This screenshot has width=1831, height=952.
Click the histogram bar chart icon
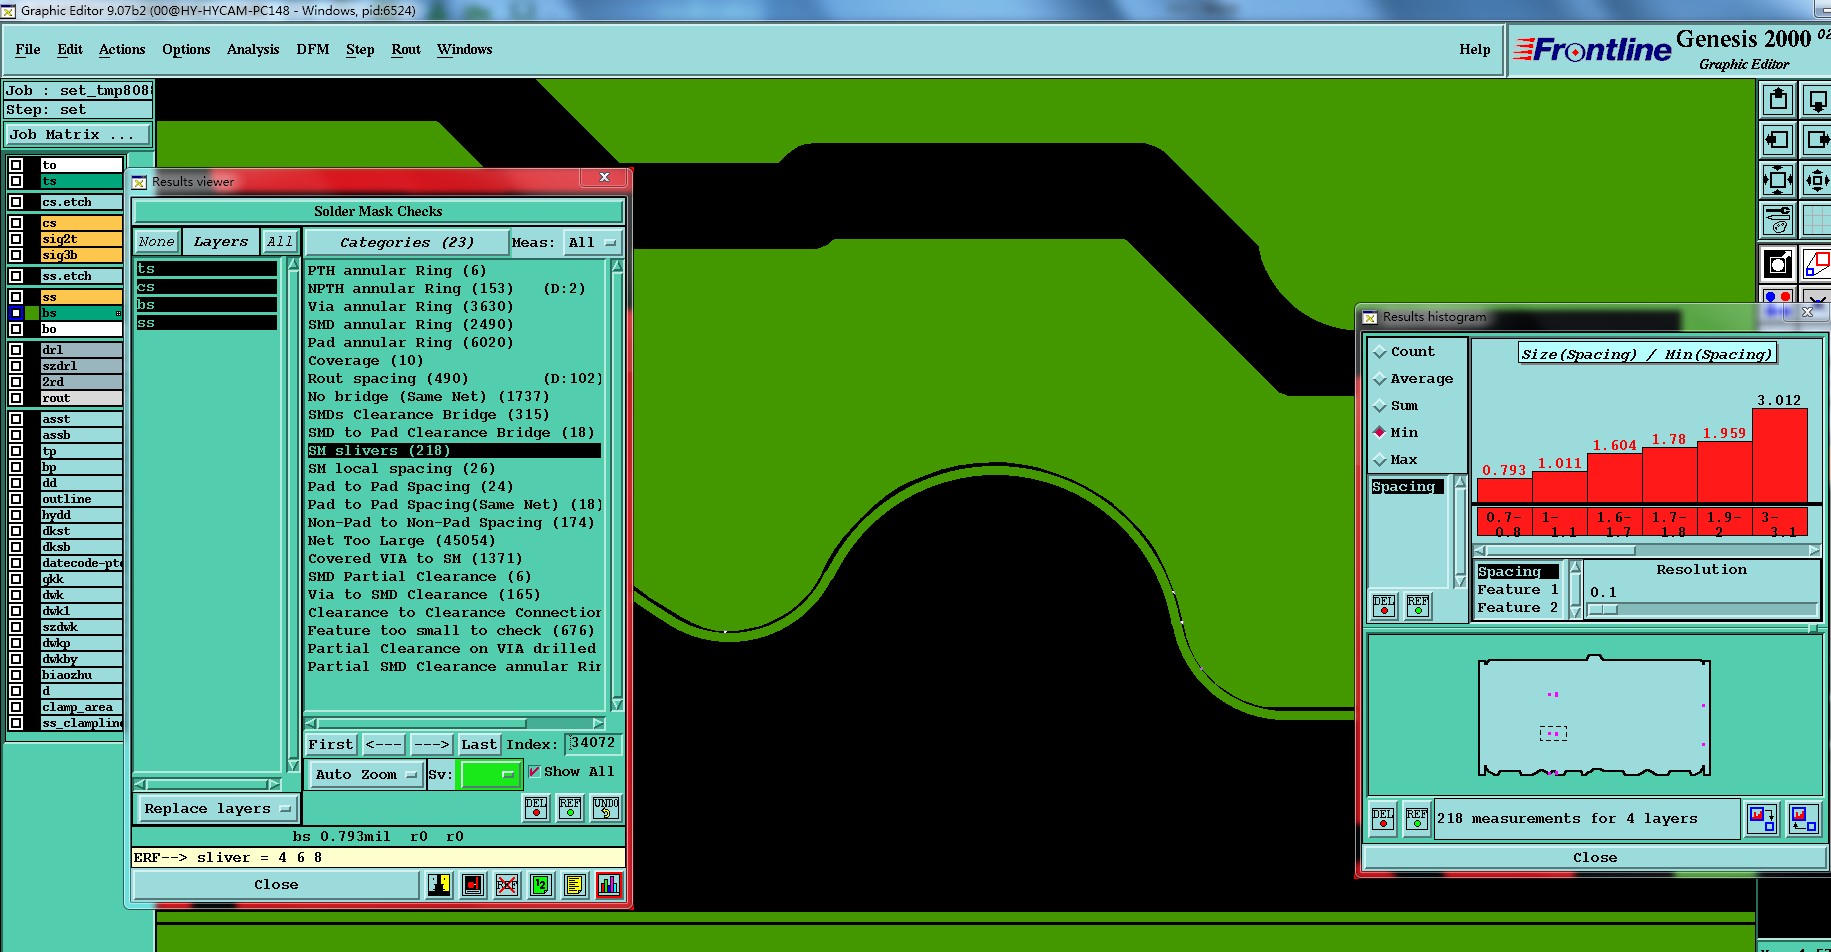coord(608,885)
